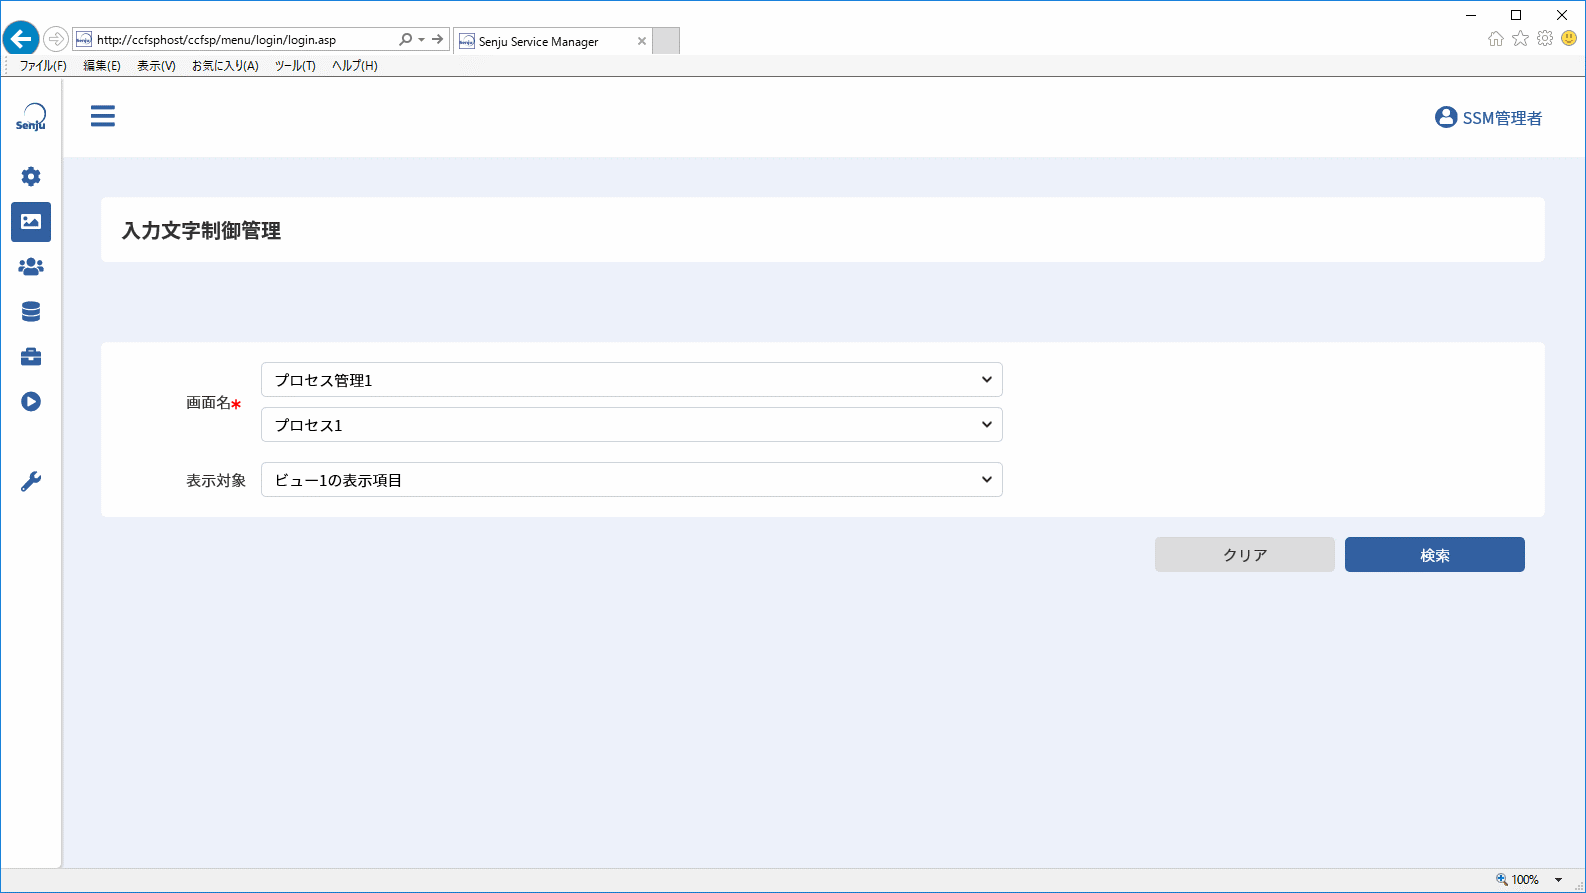Open the favorites star icon

point(1520,38)
